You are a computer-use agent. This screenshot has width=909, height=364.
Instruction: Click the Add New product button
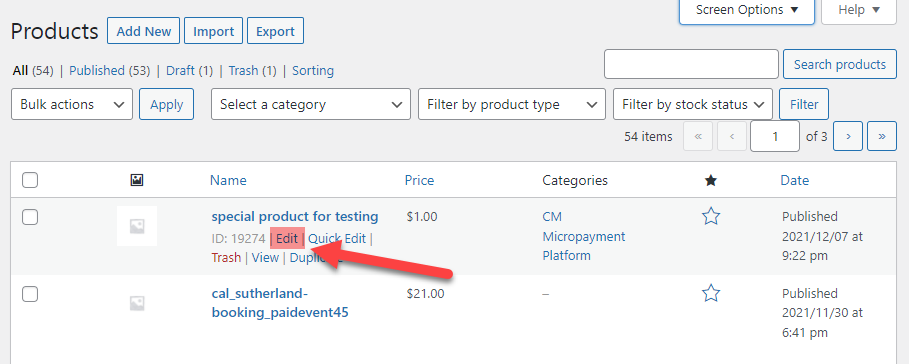[144, 31]
